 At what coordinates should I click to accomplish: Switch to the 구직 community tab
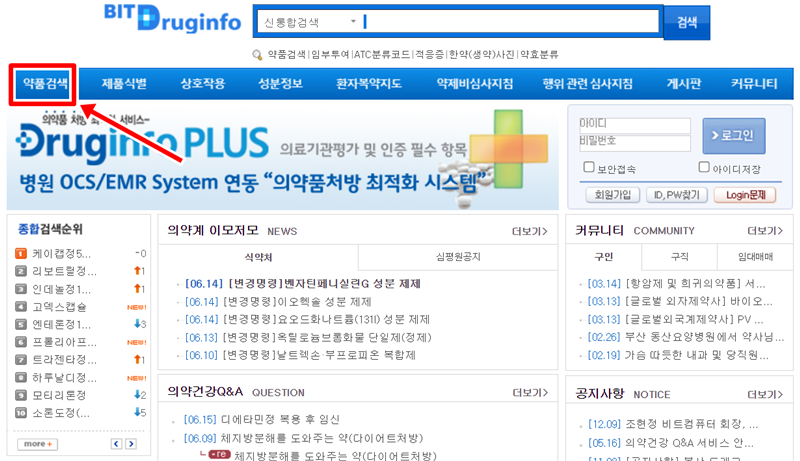(680, 257)
